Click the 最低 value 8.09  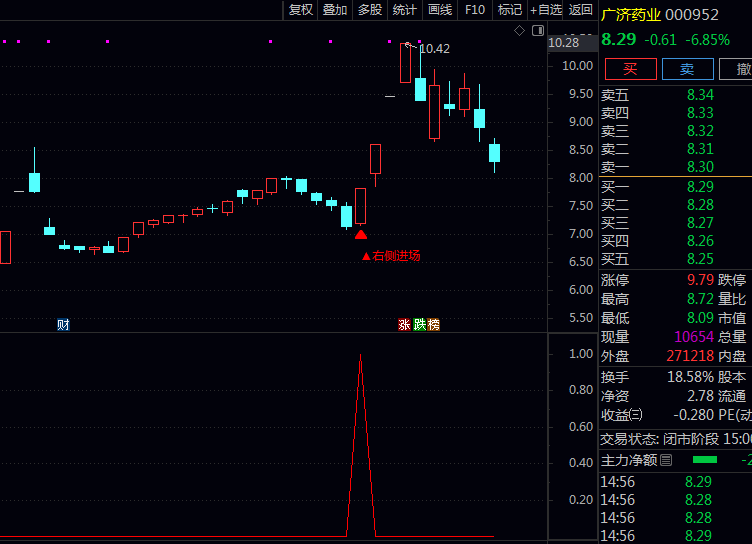point(700,318)
